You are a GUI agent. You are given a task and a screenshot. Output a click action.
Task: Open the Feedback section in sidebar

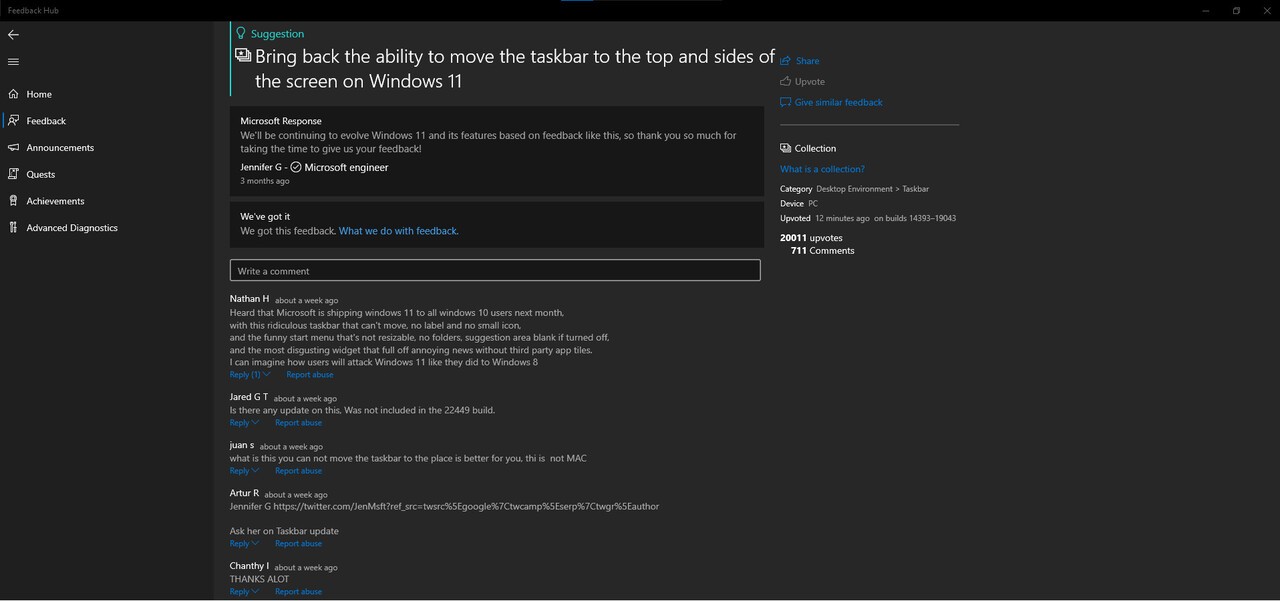click(x=46, y=121)
